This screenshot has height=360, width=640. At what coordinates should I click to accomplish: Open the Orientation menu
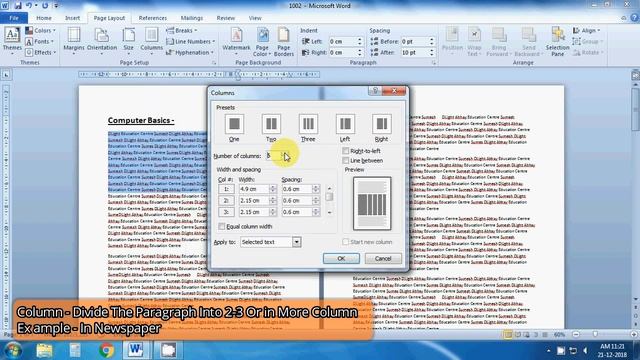(102, 41)
